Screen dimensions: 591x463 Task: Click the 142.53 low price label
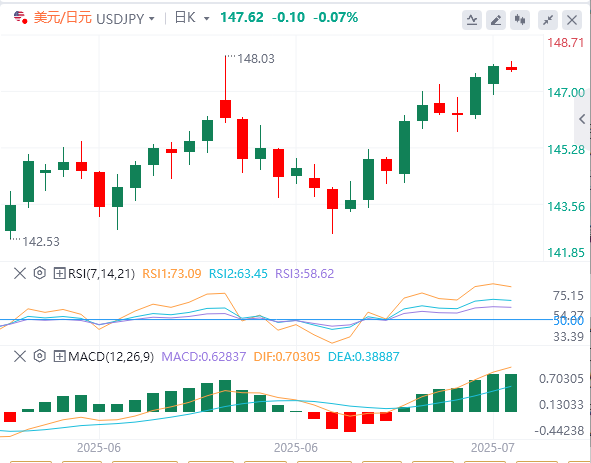41,242
